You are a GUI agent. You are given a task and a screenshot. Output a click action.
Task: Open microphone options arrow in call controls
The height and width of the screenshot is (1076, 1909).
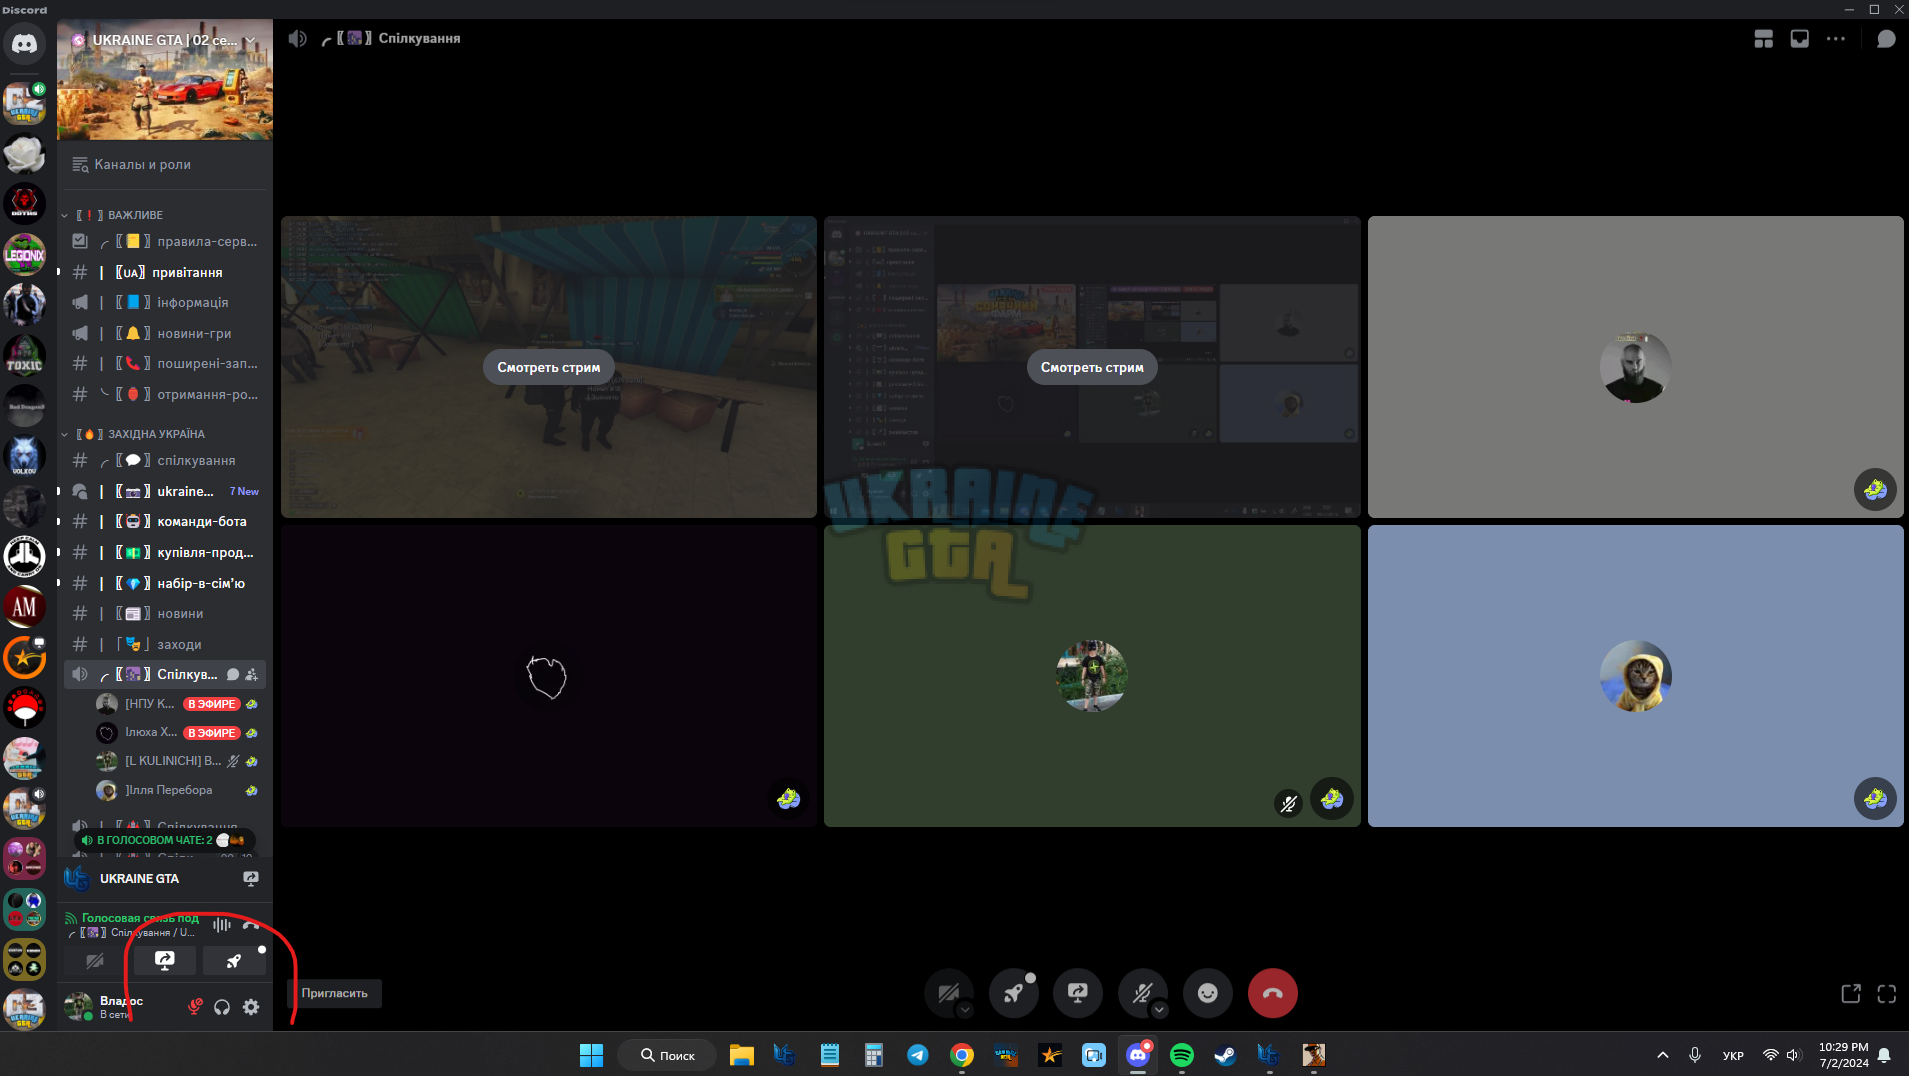(1159, 1010)
